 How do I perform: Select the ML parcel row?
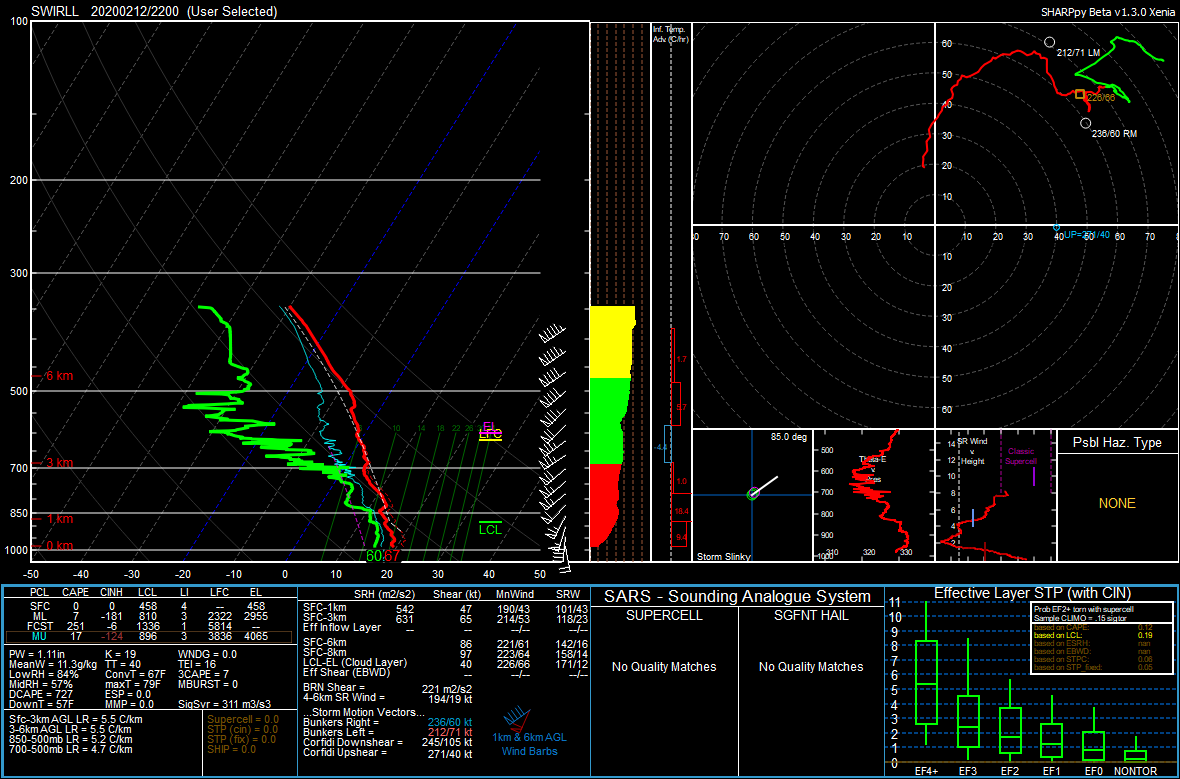[x=150, y=616]
